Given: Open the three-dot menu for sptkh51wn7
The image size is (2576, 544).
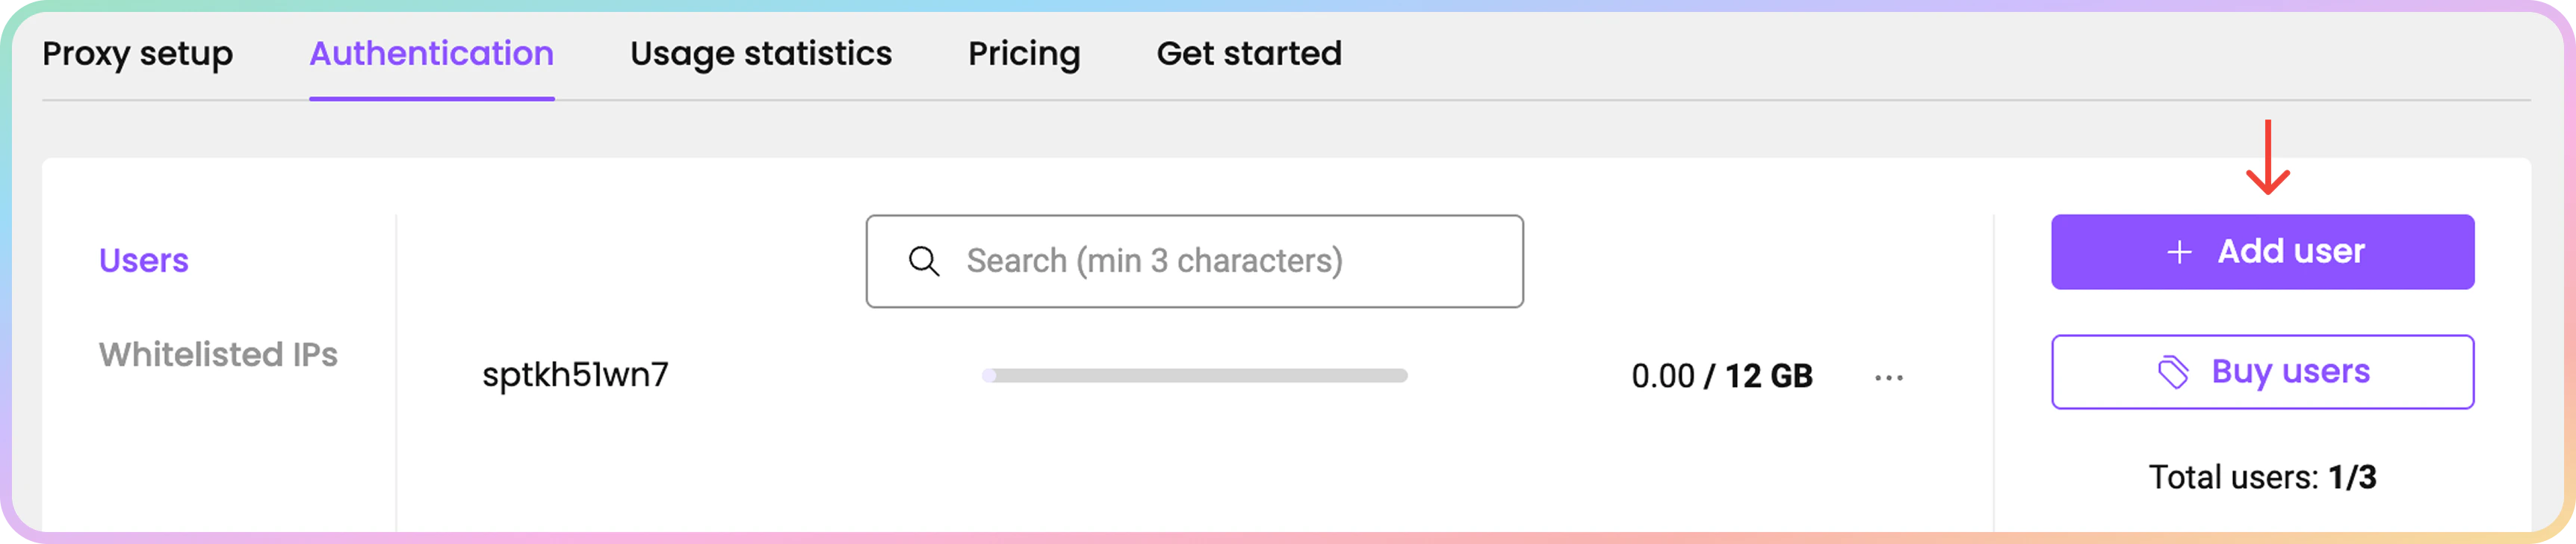Looking at the screenshot, I should (1888, 377).
